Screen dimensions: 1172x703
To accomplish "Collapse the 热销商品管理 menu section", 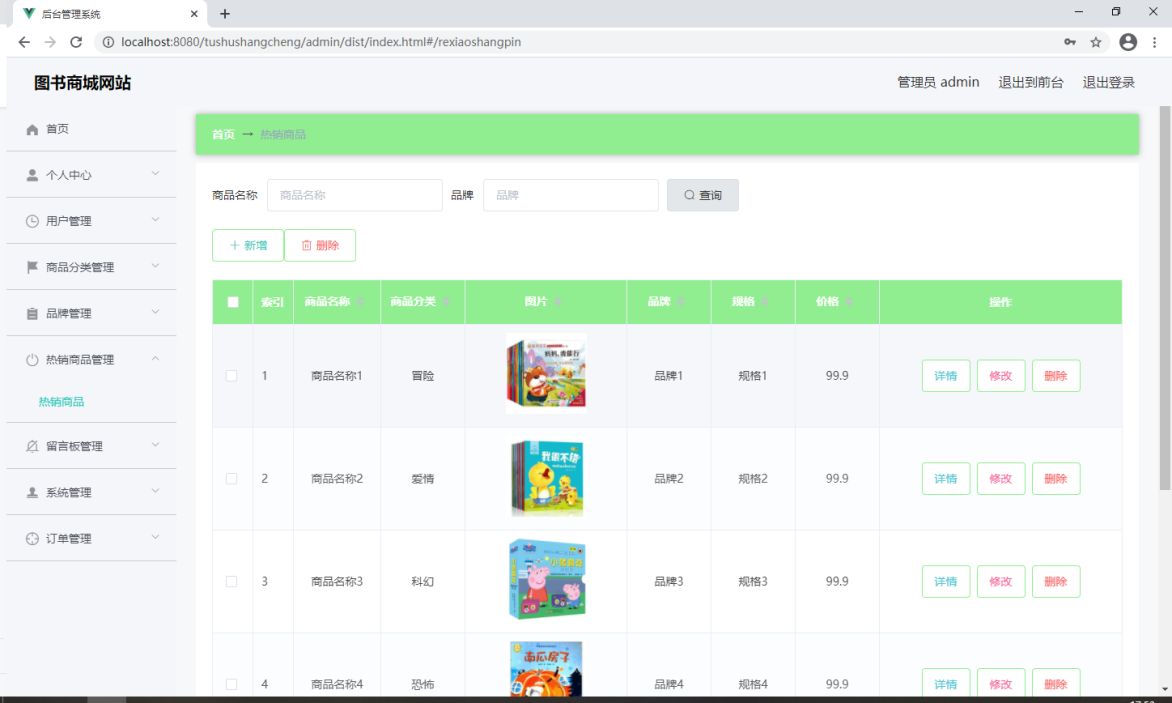I will [90, 360].
